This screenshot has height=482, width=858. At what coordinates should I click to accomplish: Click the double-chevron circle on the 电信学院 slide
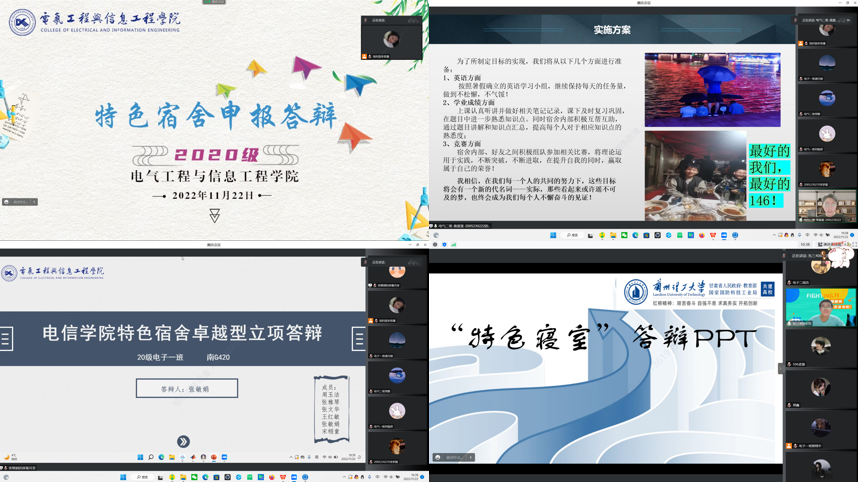pos(183,441)
